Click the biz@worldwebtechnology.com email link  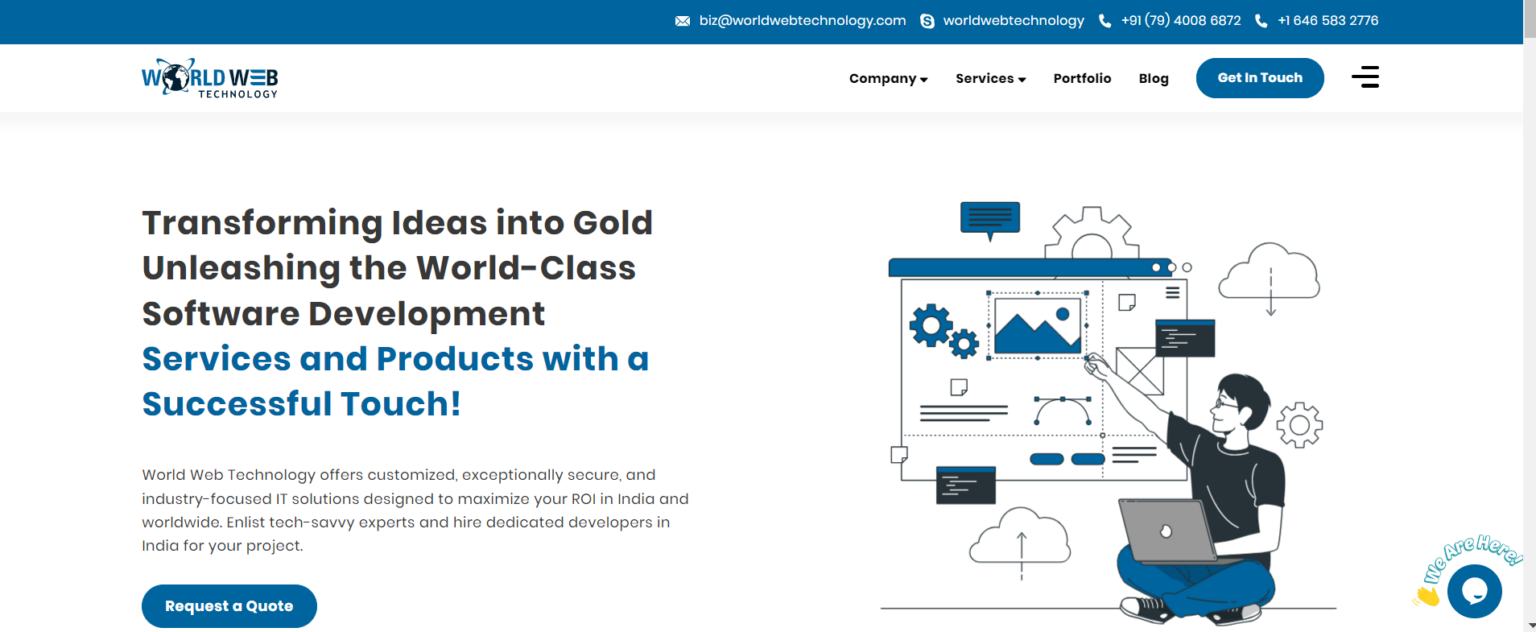tap(802, 20)
